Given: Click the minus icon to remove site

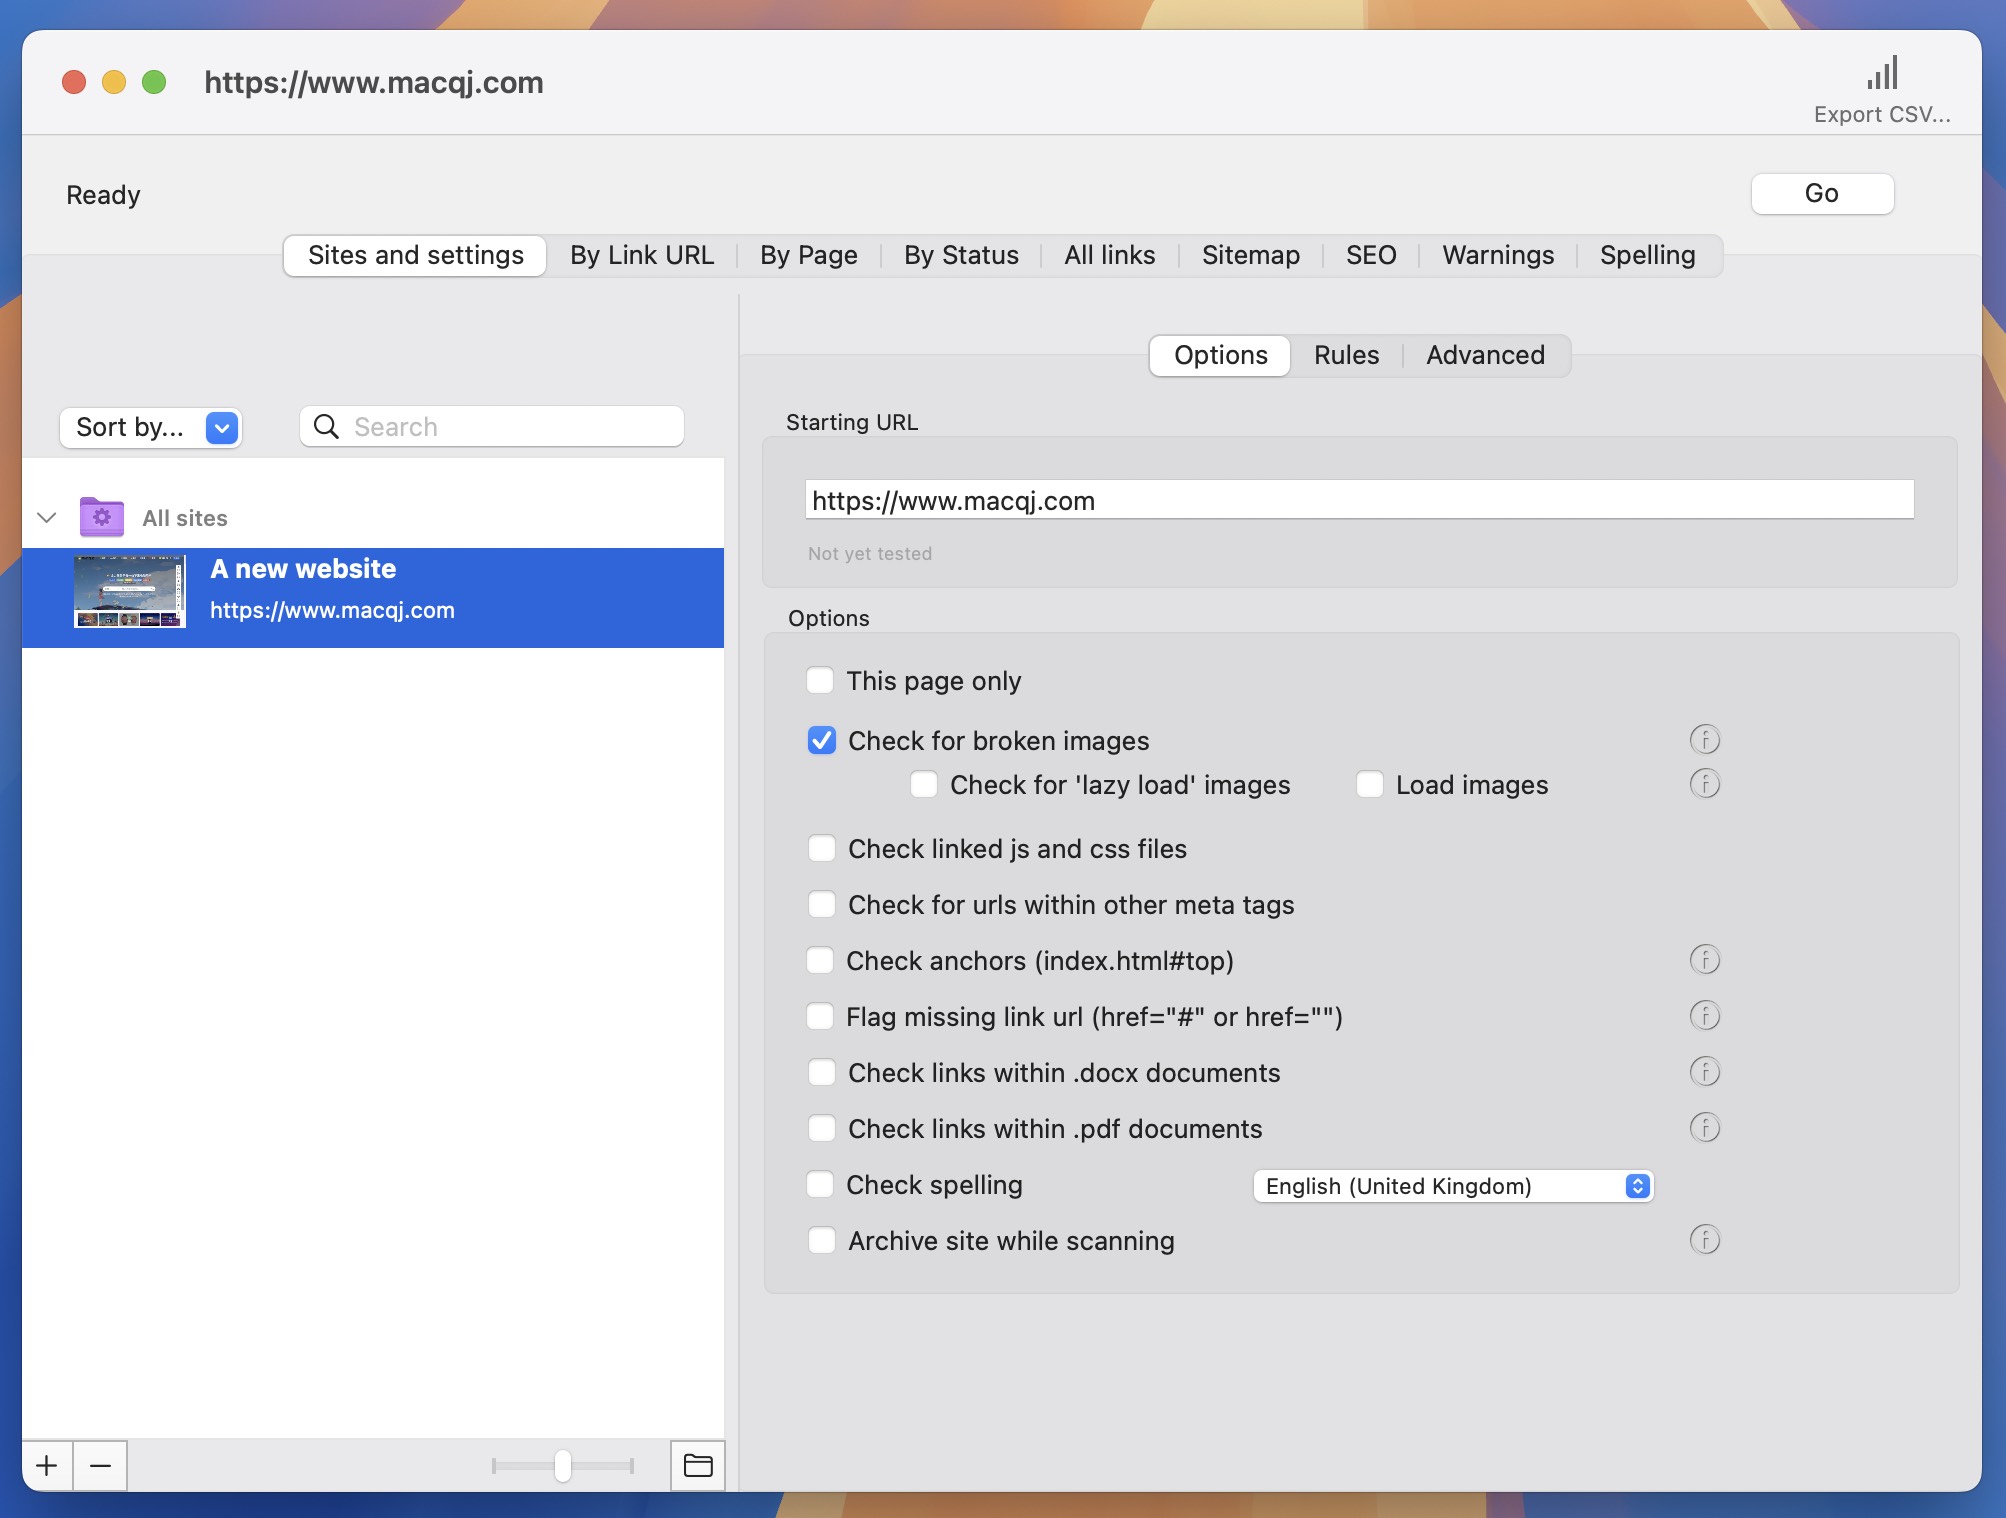Looking at the screenshot, I should pyautogui.click(x=100, y=1466).
